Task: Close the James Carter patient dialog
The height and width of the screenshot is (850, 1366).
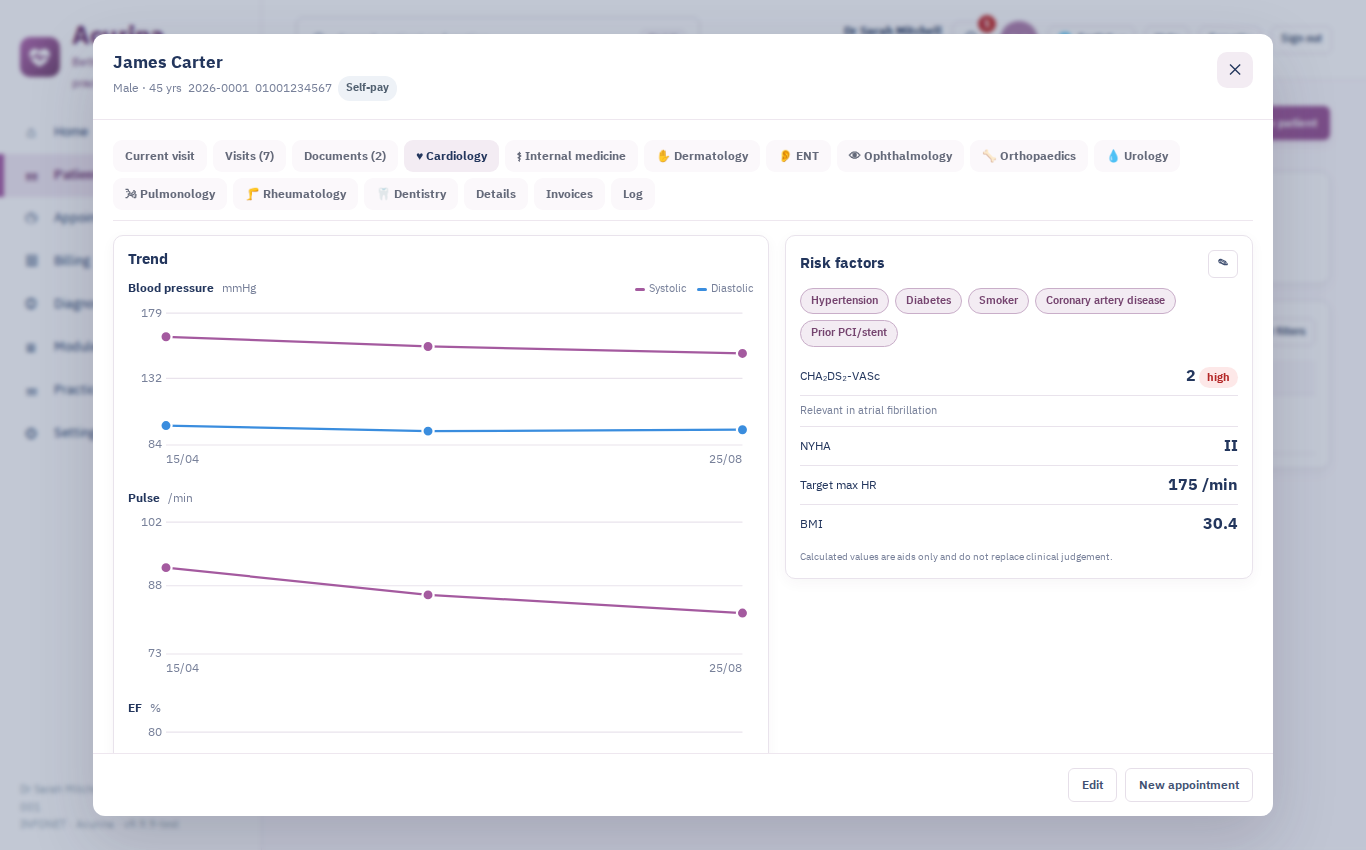Action: 1234,70
